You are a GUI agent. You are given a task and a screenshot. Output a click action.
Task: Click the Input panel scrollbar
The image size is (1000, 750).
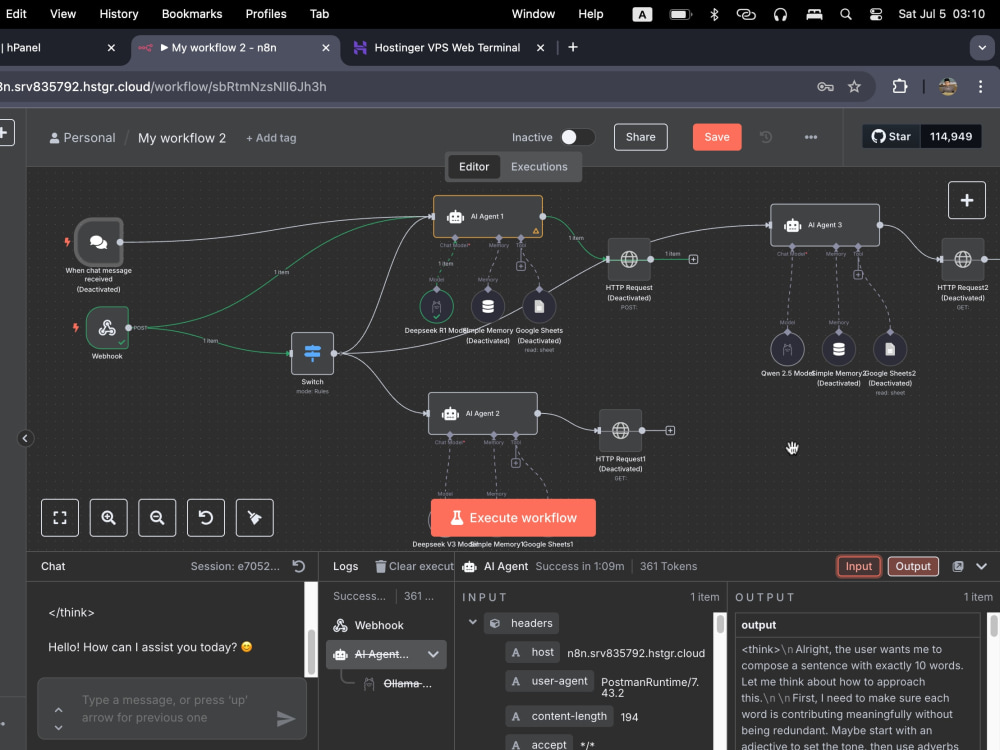click(x=720, y=623)
